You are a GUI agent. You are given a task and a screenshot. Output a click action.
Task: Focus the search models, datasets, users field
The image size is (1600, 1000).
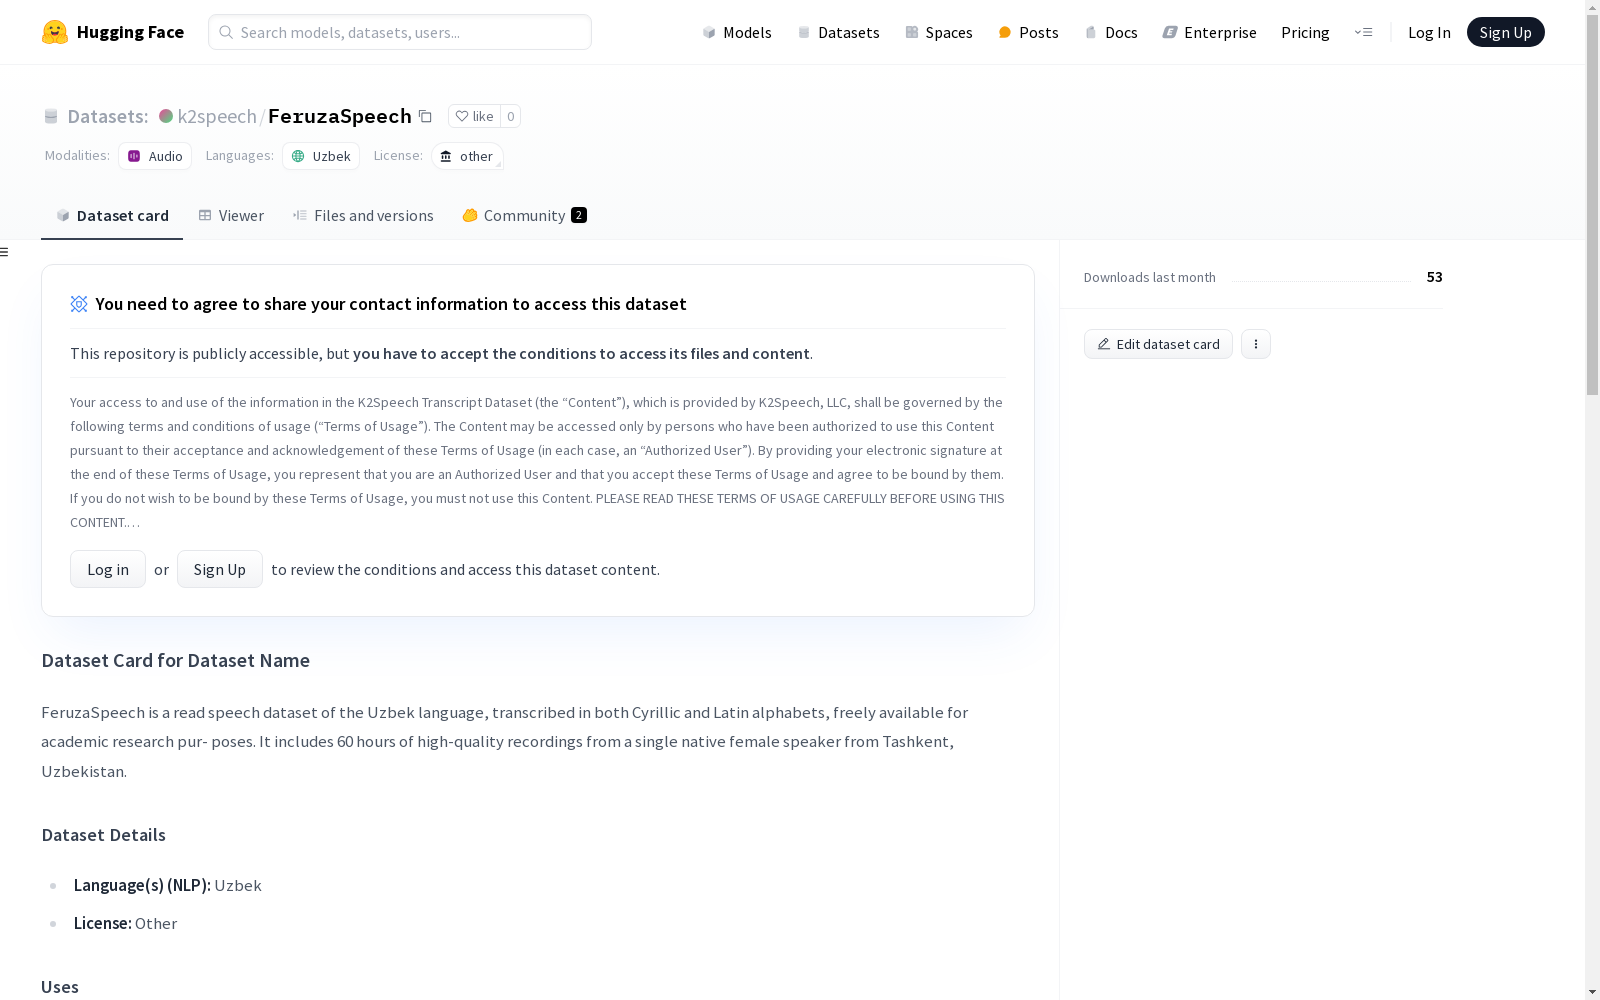click(400, 32)
